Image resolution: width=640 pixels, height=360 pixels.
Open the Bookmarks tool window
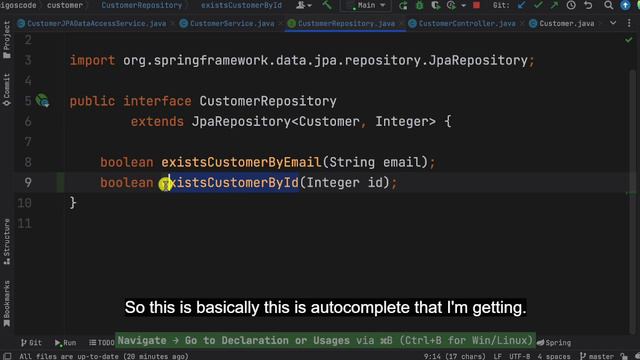coord(7,303)
